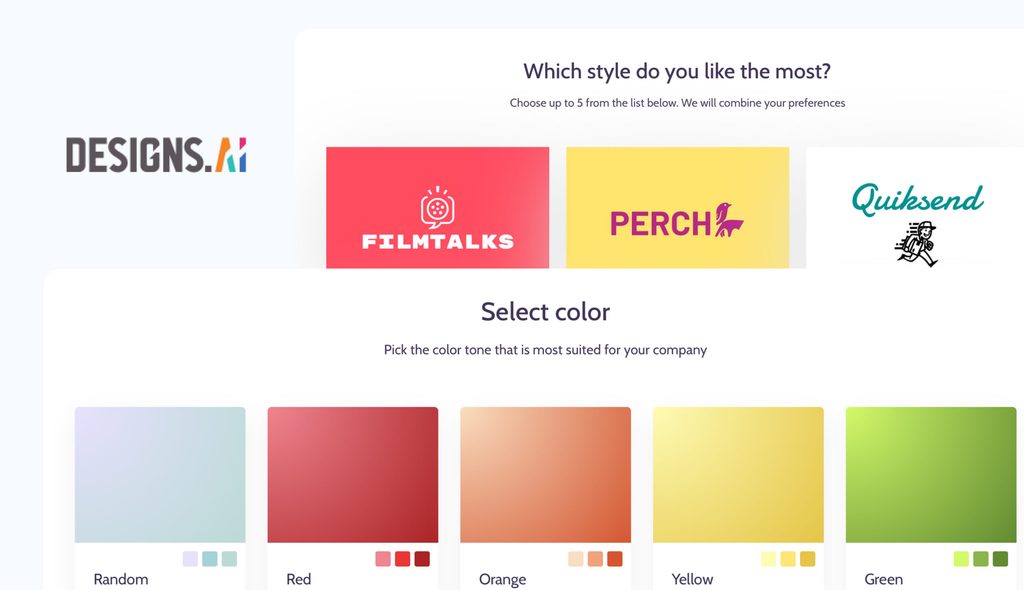The width and height of the screenshot is (1024, 590).
Task: Select the Green gradient color tile
Action: pos(931,474)
